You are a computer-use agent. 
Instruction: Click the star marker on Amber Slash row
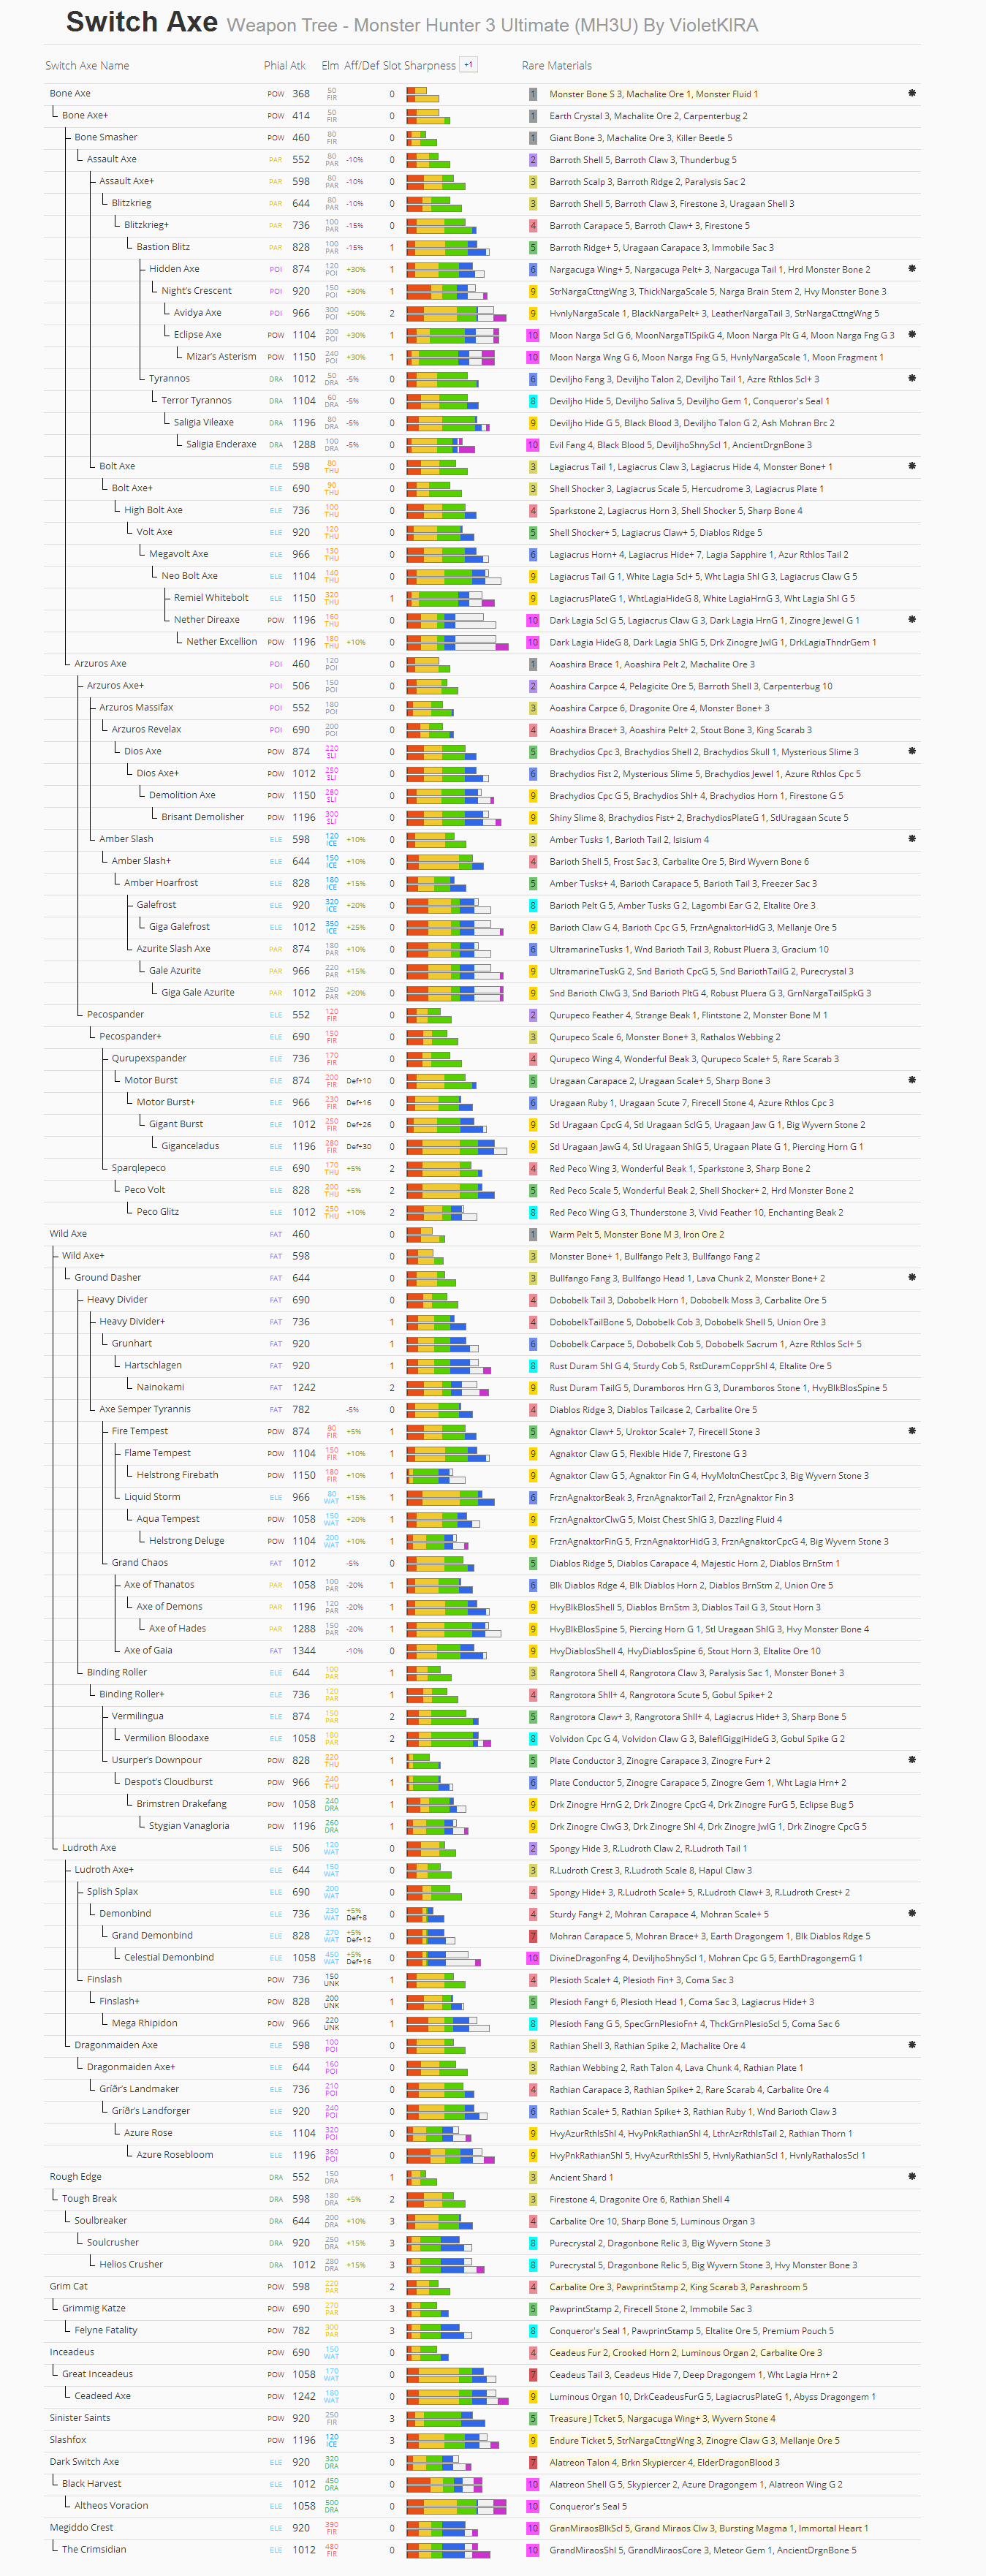[x=912, y=839]
